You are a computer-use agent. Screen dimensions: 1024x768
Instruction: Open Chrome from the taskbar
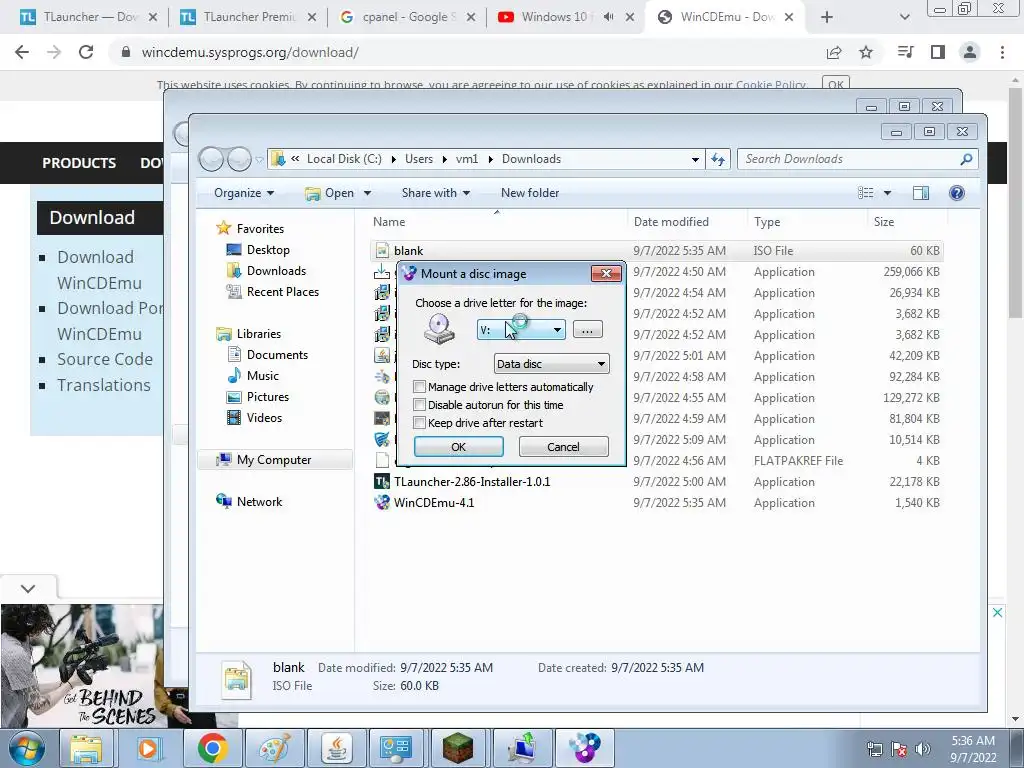[x=213, y=748]
